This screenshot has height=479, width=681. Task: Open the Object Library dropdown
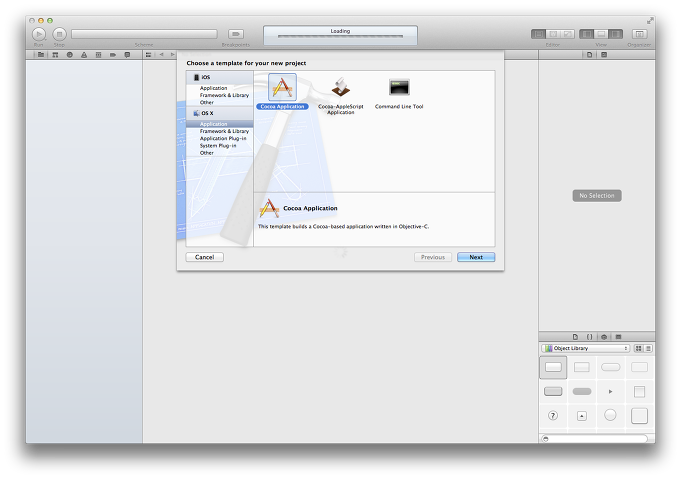click(586, 348)
